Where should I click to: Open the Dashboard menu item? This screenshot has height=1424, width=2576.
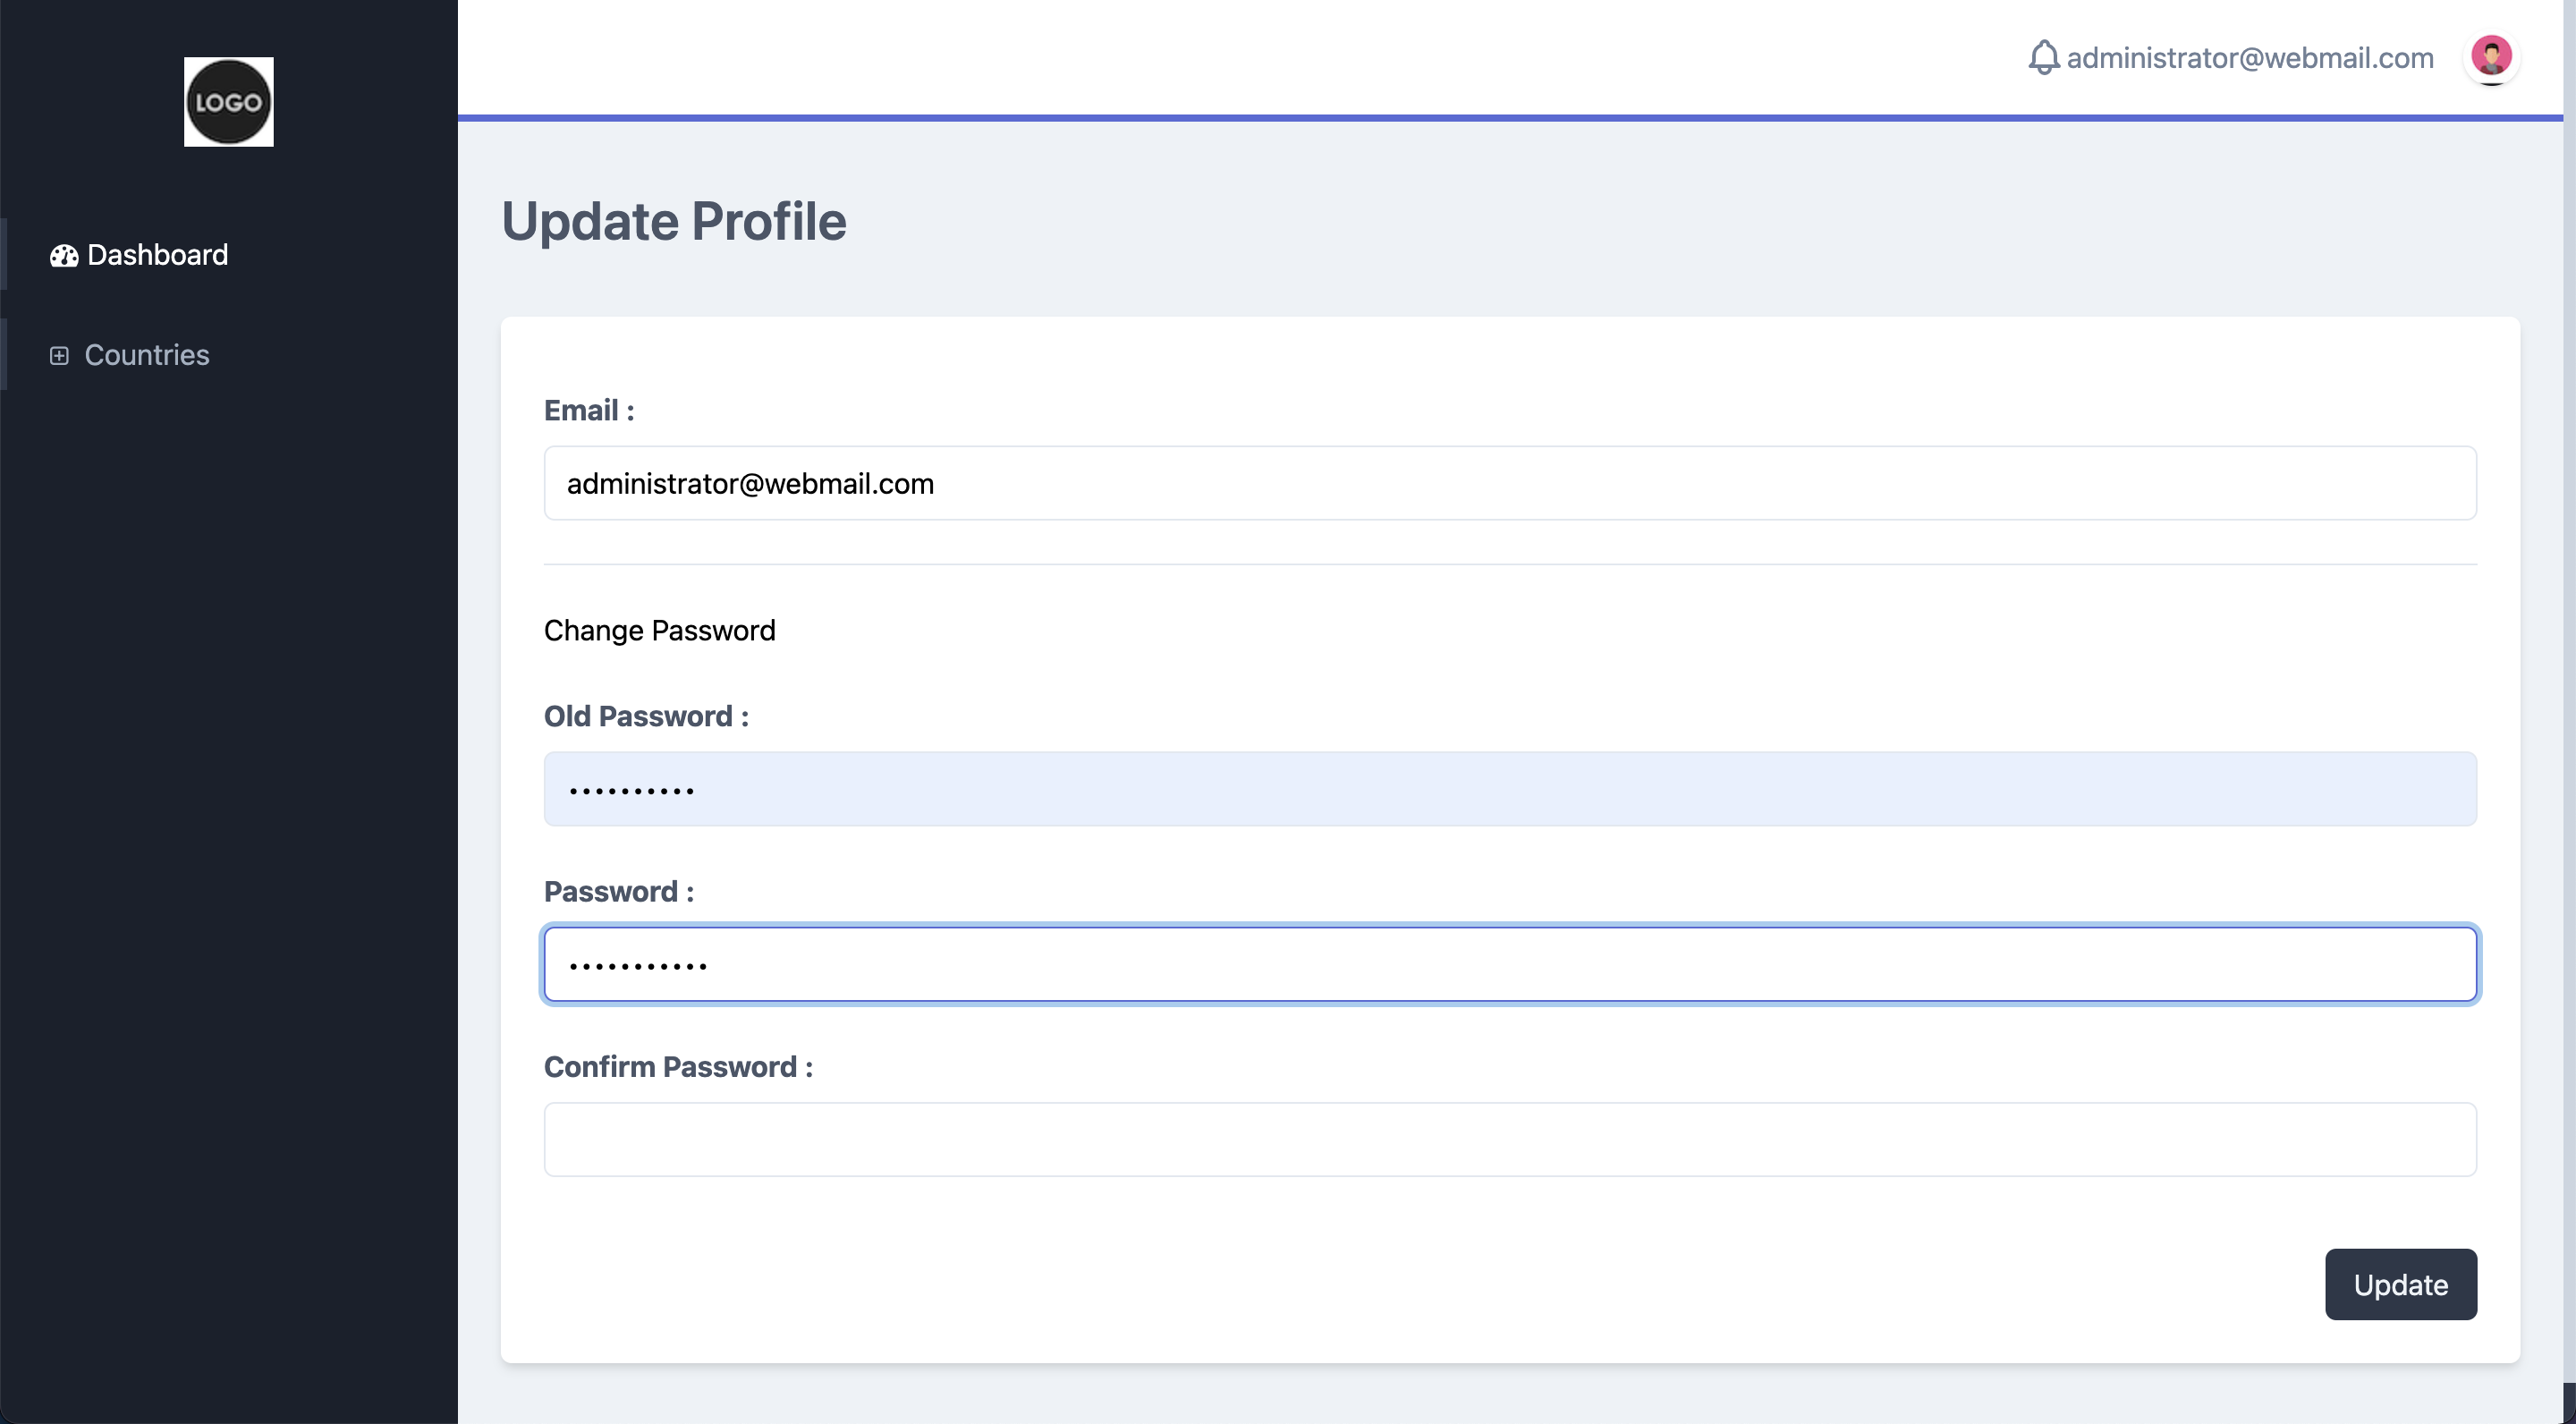(157, 255)
